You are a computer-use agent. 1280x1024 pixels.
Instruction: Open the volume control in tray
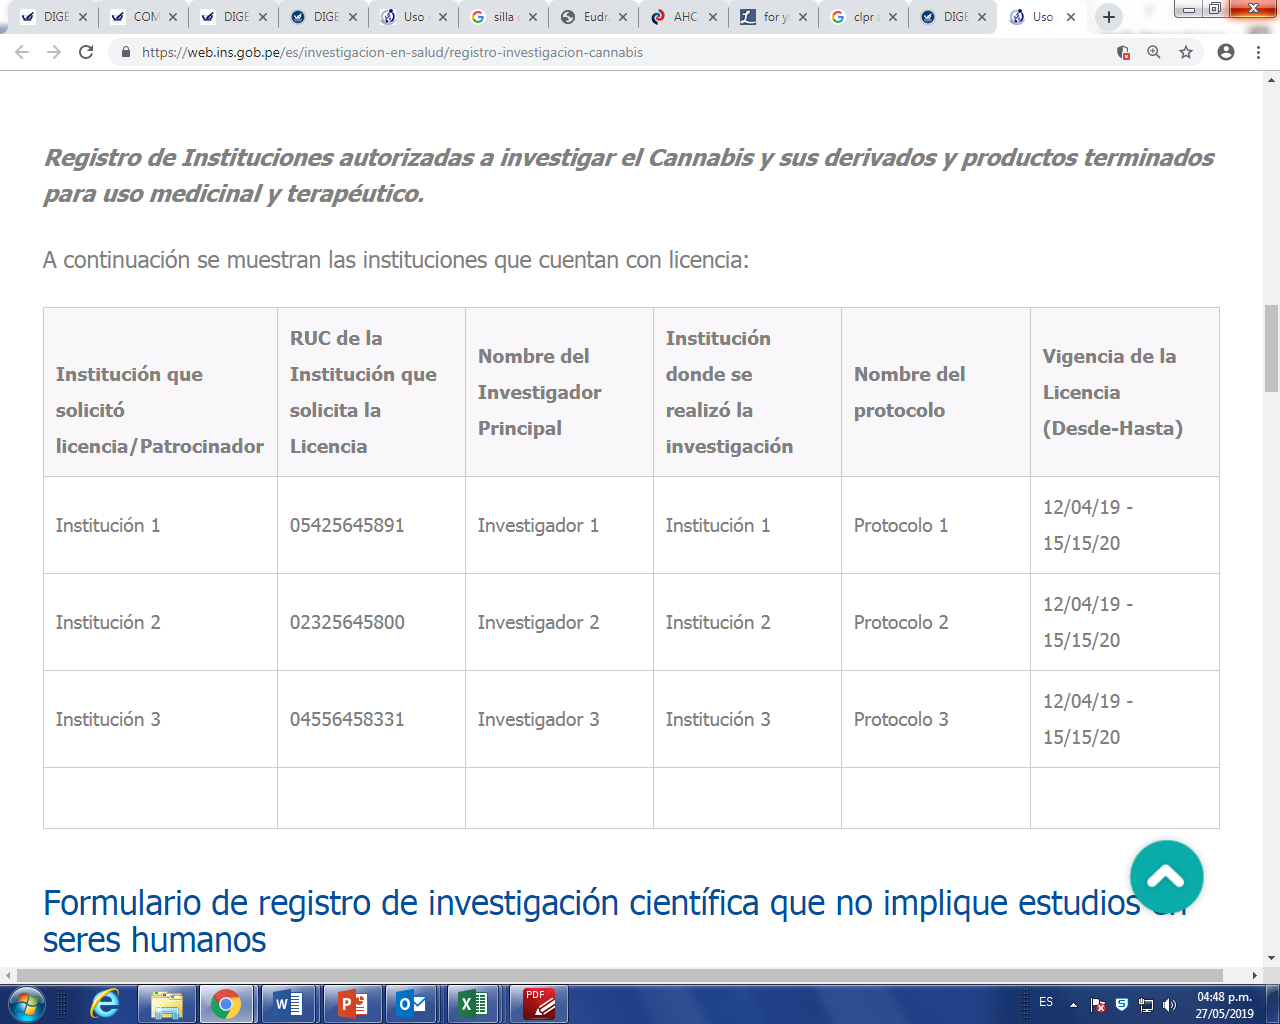point(1169,1004)
